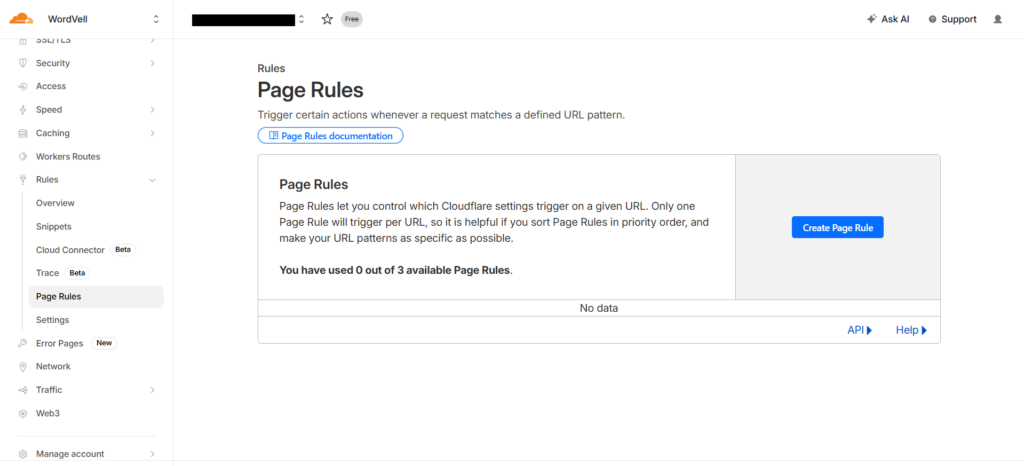The height and width of the screenshot is (466, 1024).
Task: Open the WordVell account switcher
Action: (155, 20)
